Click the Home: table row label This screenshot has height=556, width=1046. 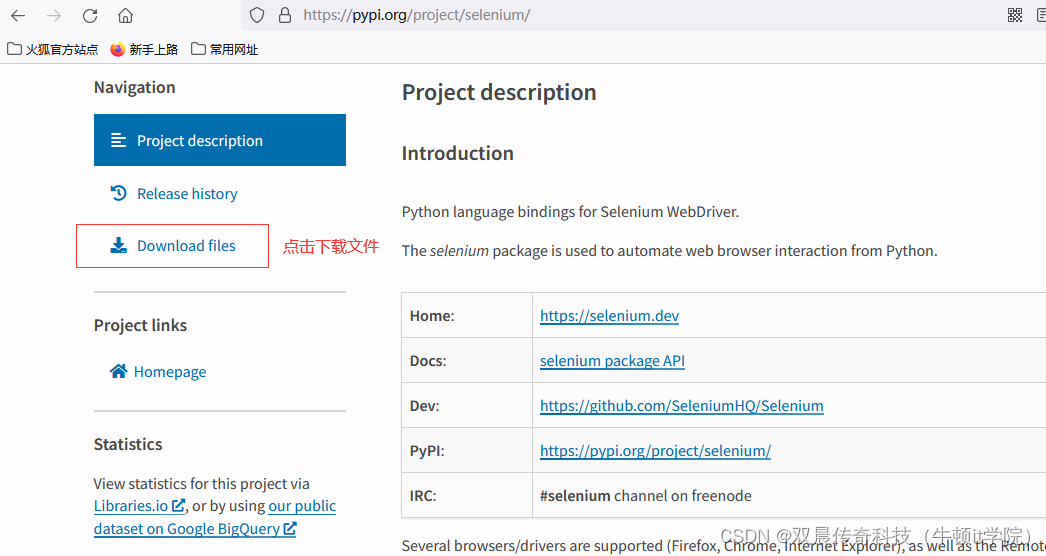pyautogui.click(x=432, y=316)
